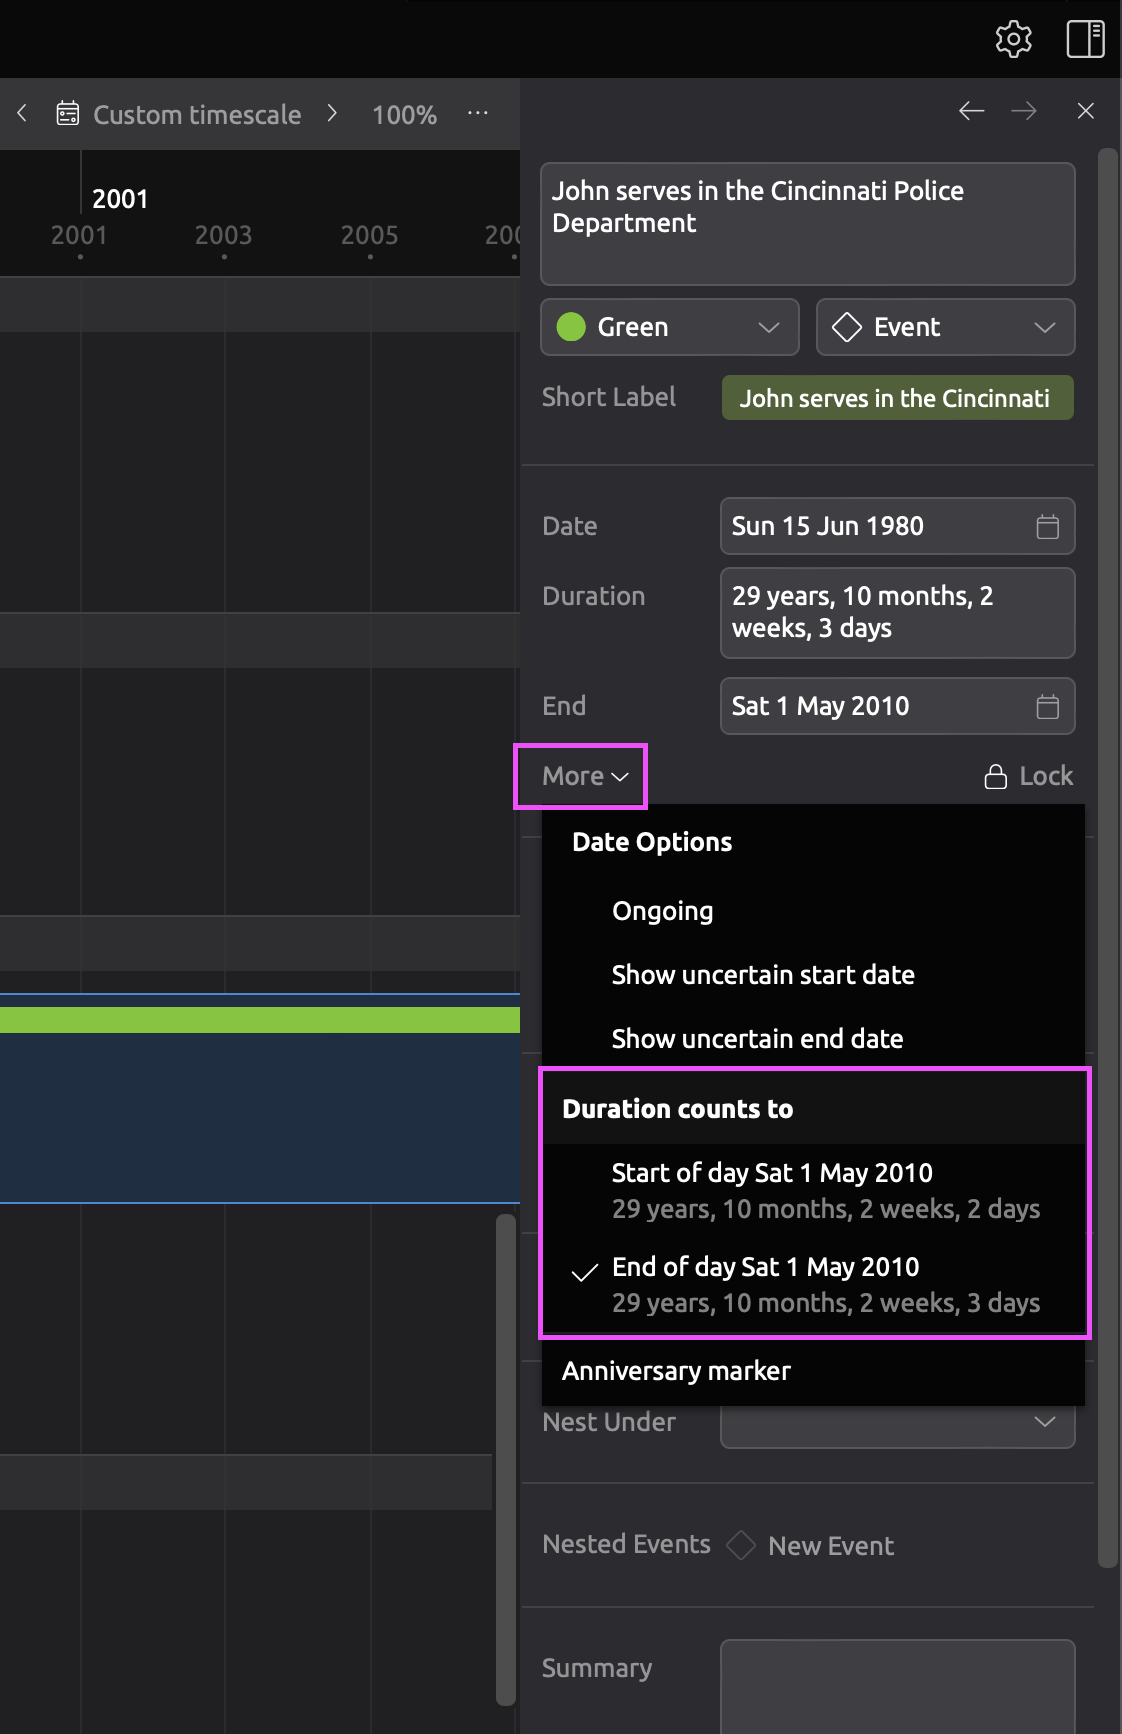Toggle the side panel layout icon
This screenshot has width=1122, height=1734.
coord(1085,39)
